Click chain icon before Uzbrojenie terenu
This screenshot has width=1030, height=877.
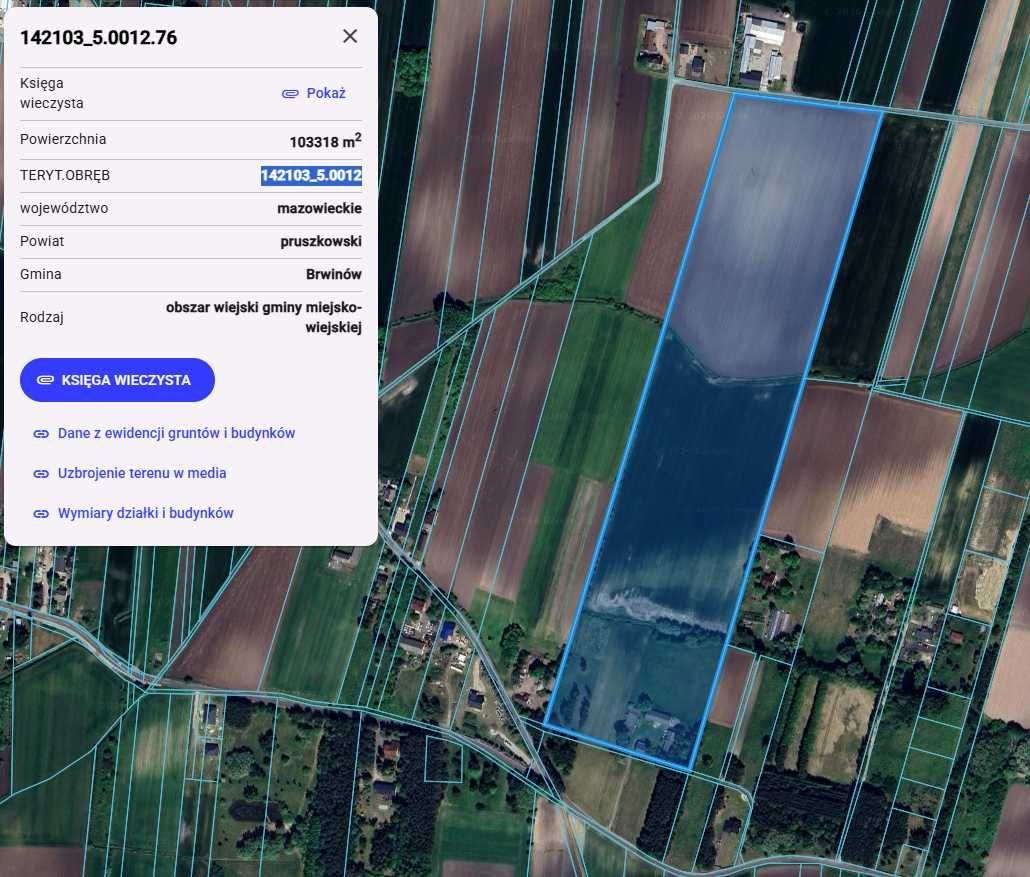pos(41,474)
